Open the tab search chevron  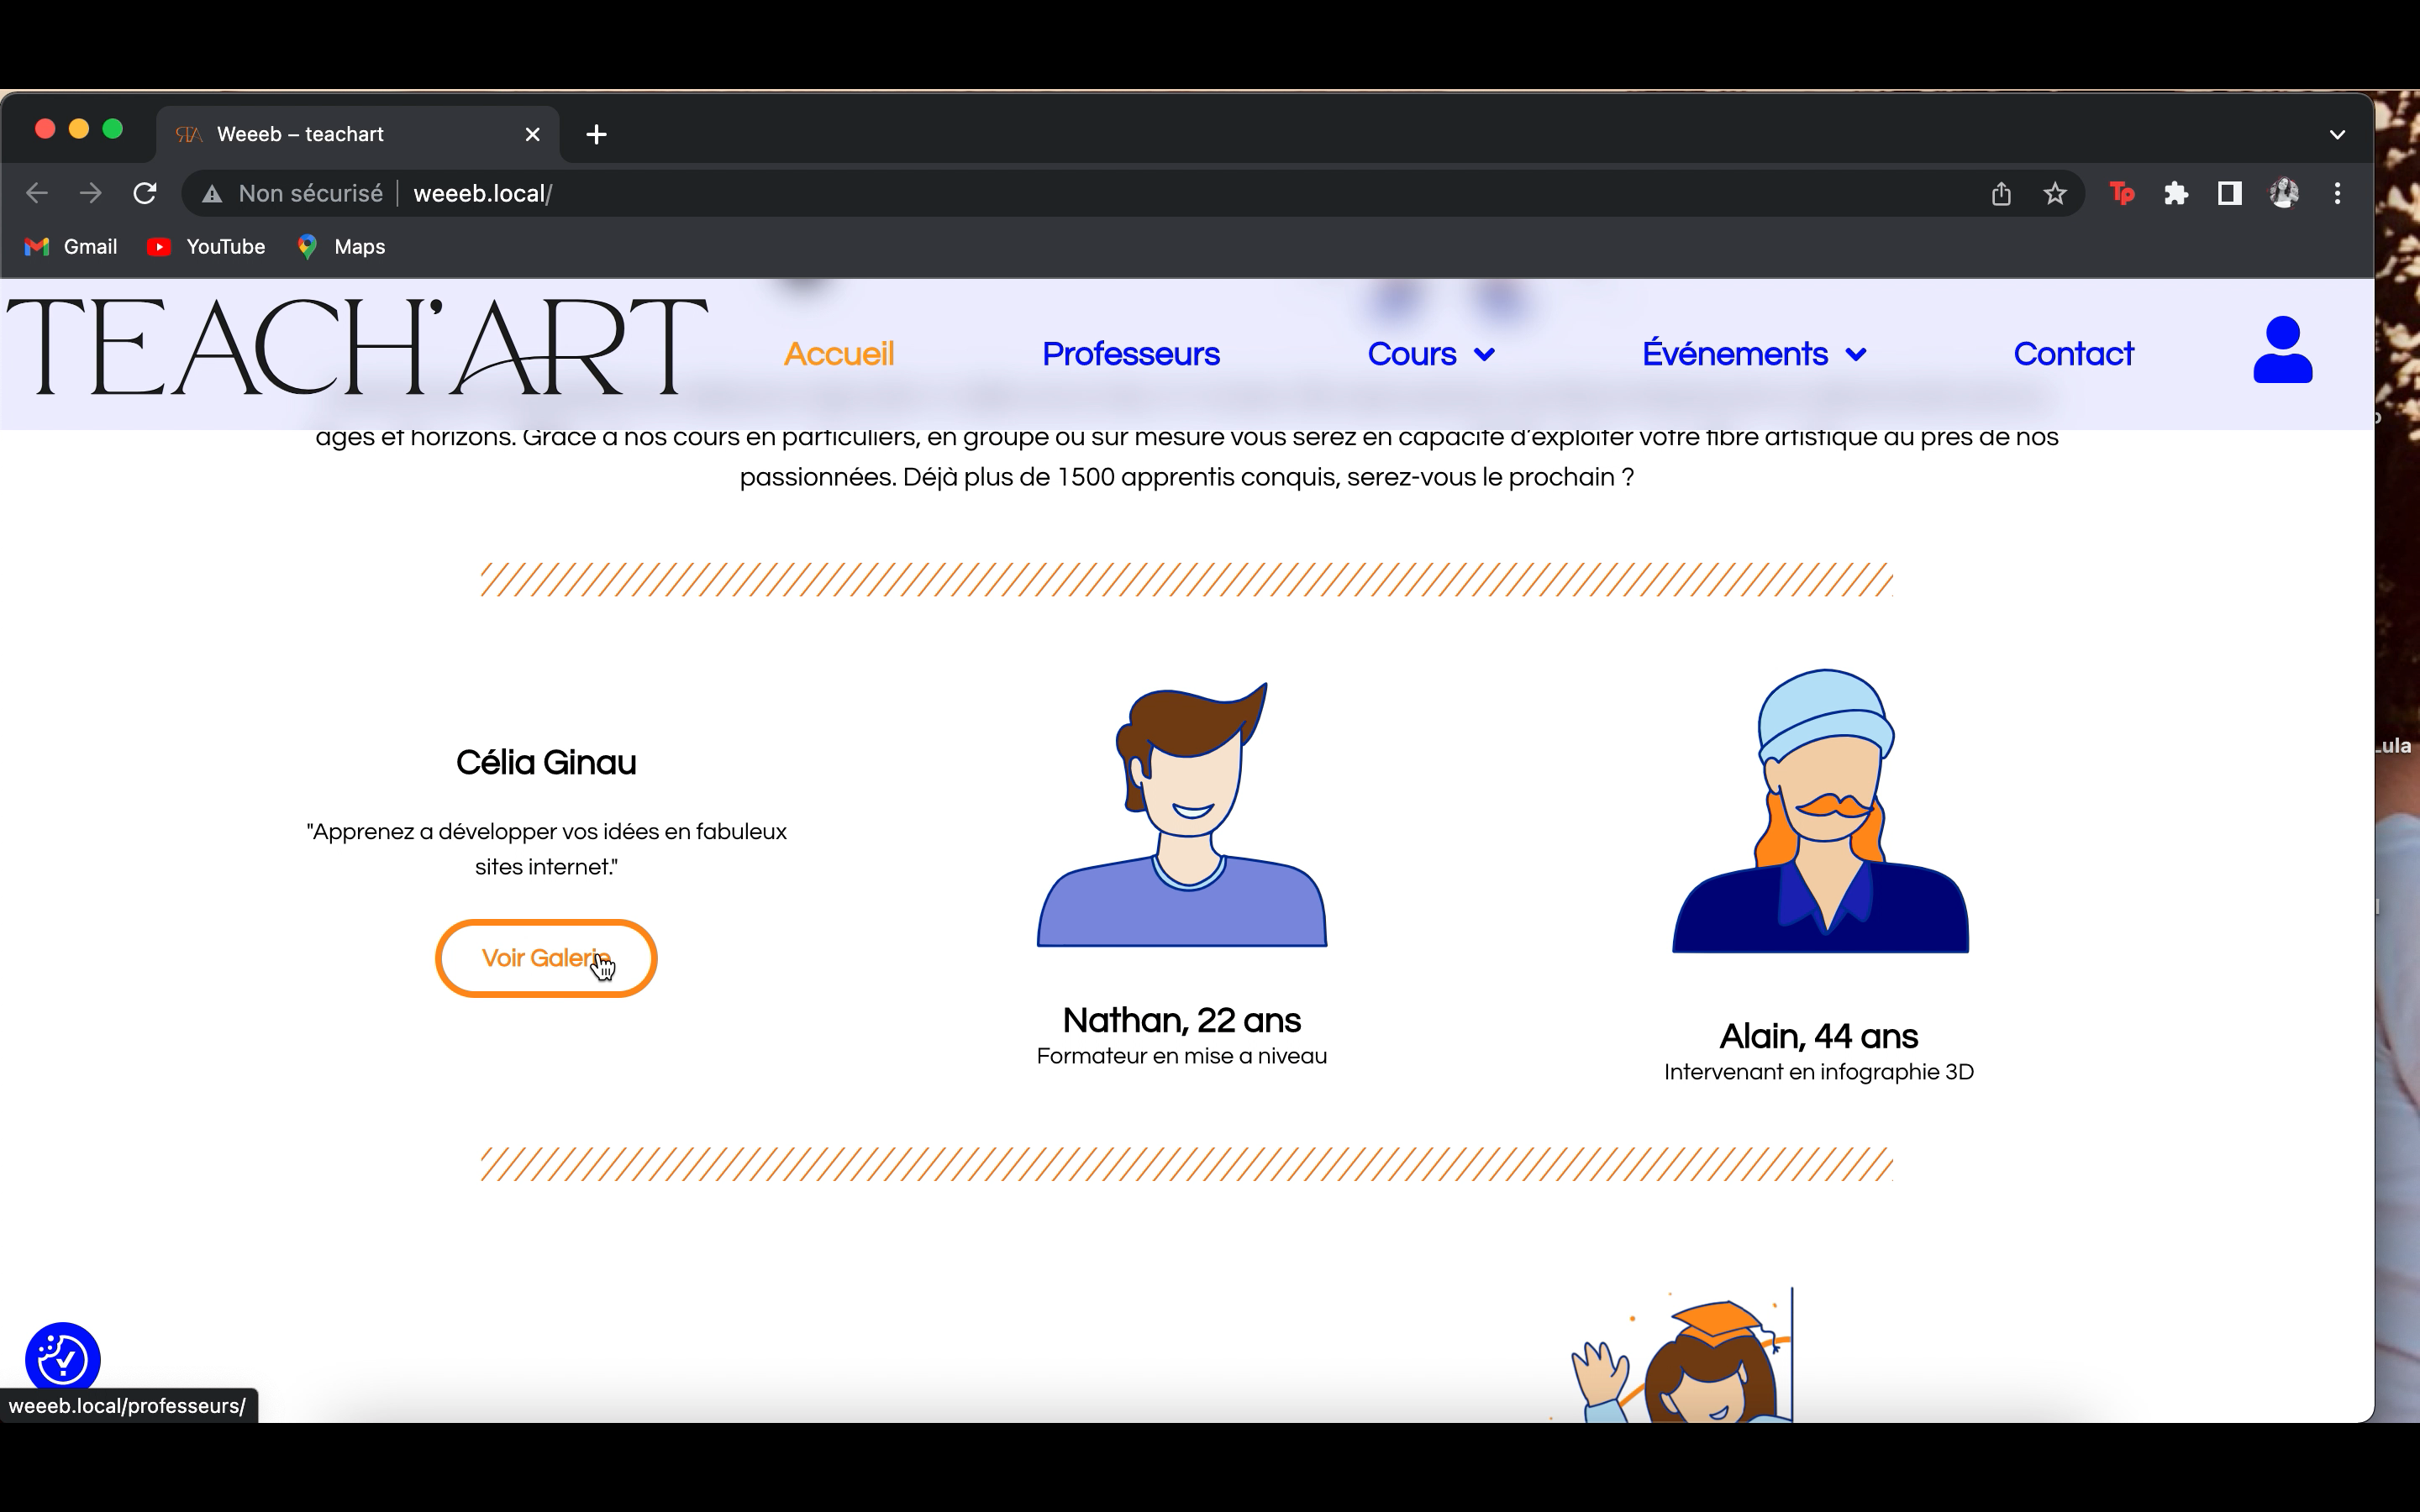(x=2337, y=134)
